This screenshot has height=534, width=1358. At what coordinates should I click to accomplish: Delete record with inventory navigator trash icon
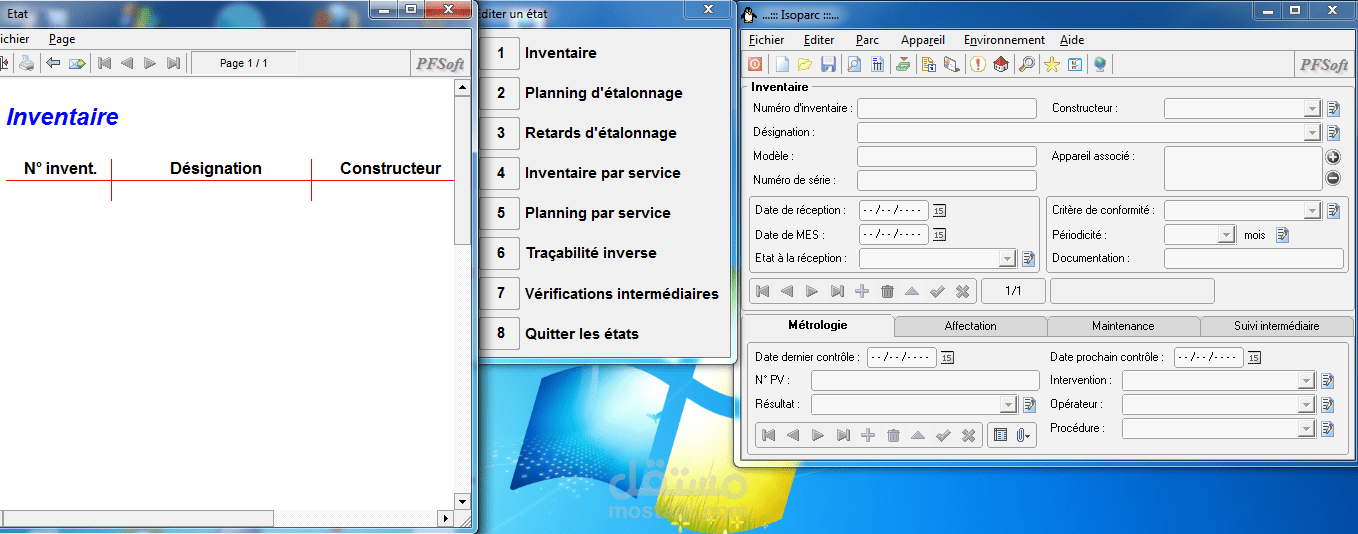coord(887,291)
